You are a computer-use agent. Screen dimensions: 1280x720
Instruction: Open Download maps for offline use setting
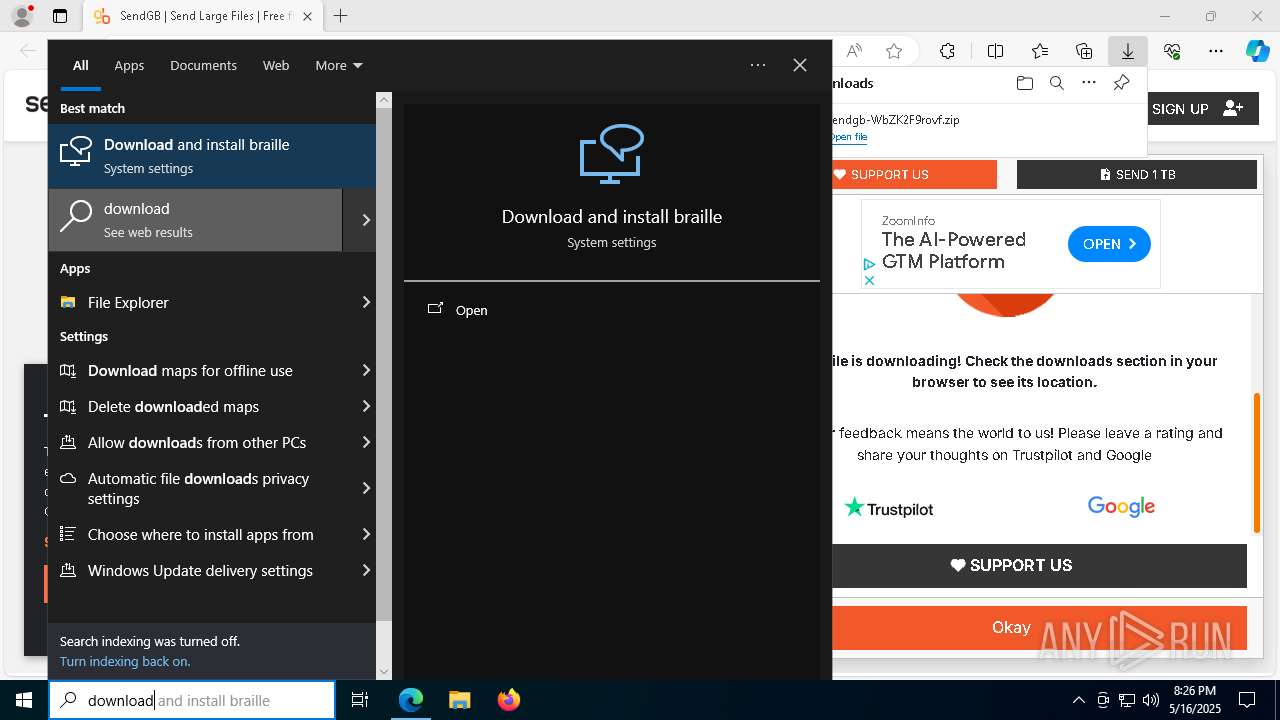click(200, 370)
